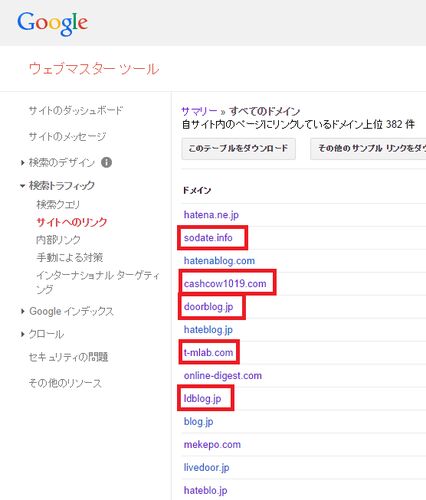Image resolution: width=426 pixels, height=500 pixels.
Task: Open cashcow1019.com domain link
Action: pos(225,284)
